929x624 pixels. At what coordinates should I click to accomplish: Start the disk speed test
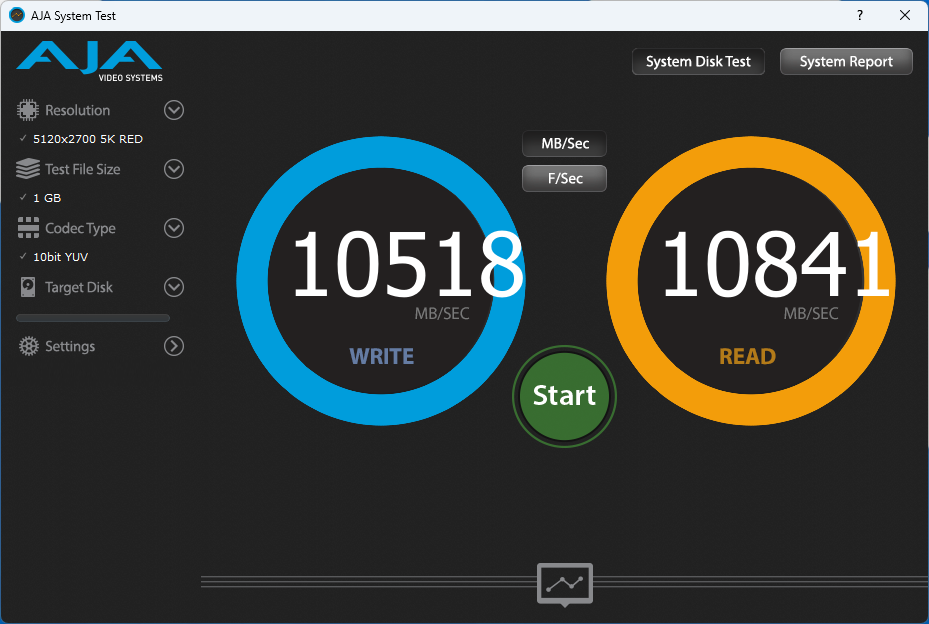click(565, 396)
